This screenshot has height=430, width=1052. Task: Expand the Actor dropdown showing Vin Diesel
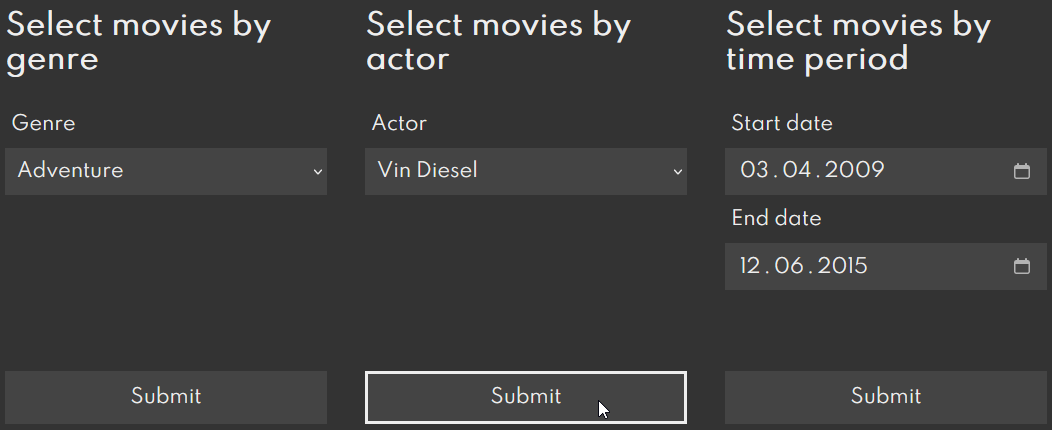coord(525,171)
